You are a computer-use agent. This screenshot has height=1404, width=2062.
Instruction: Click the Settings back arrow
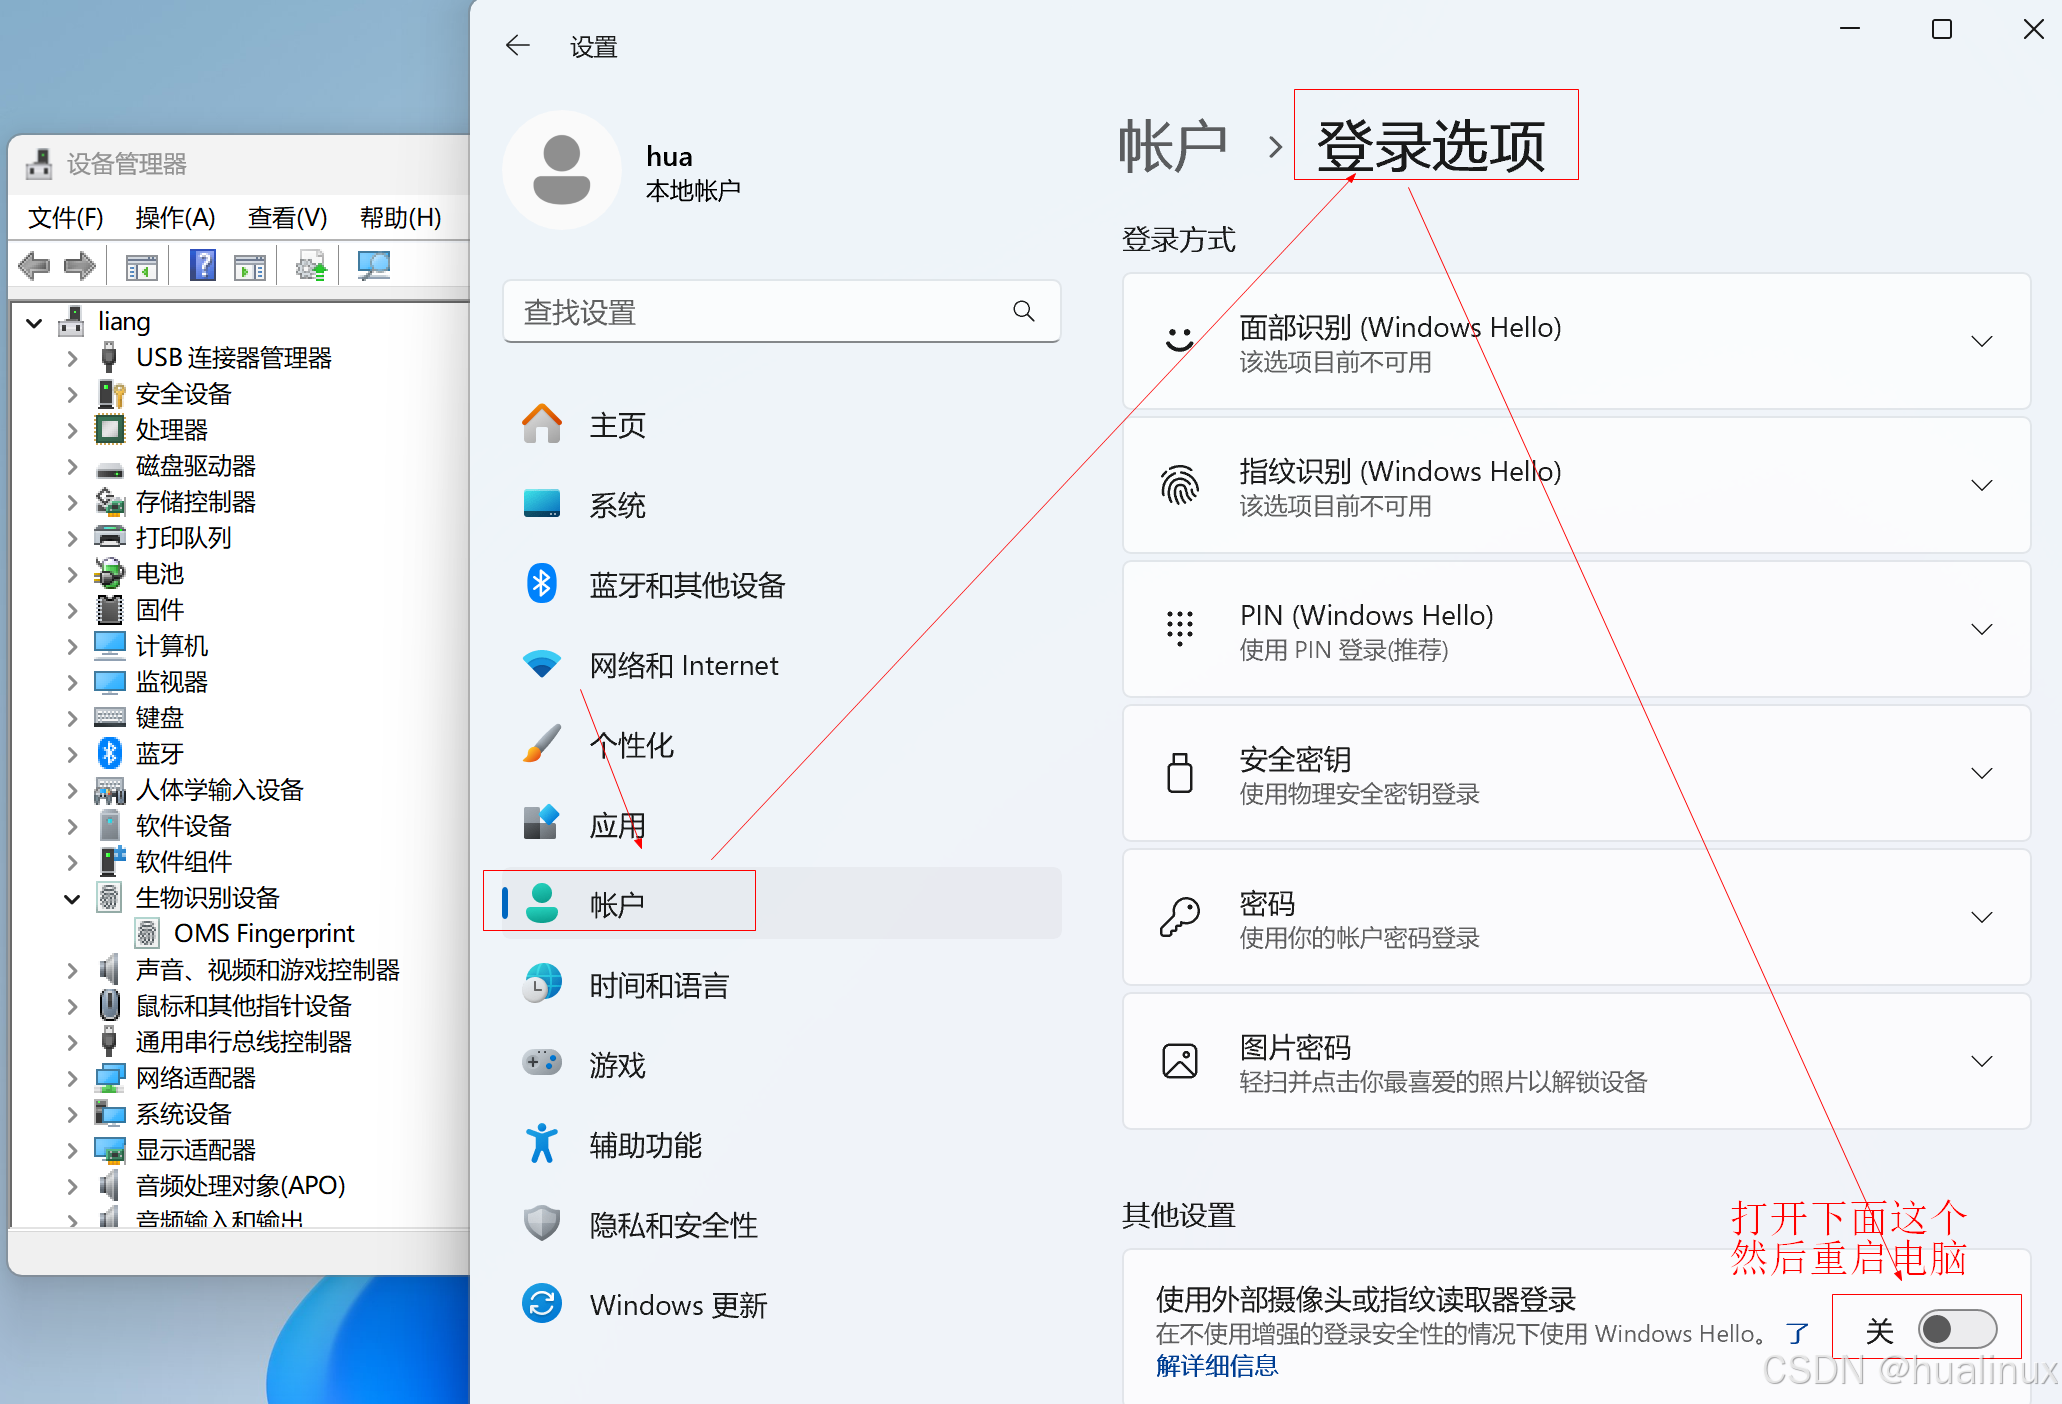517,46
